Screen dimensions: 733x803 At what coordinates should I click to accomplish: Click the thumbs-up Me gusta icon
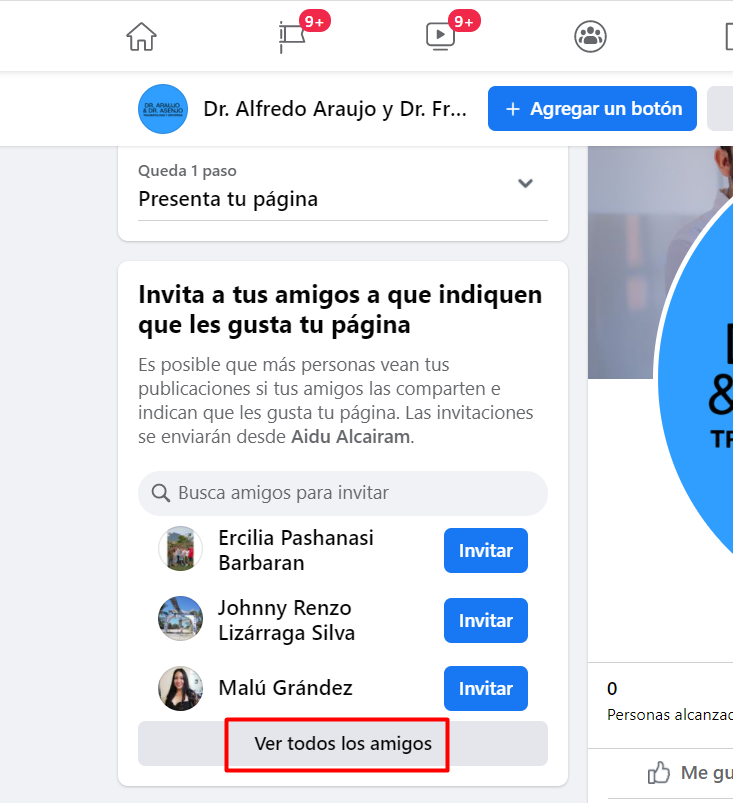tap(659, 772)
